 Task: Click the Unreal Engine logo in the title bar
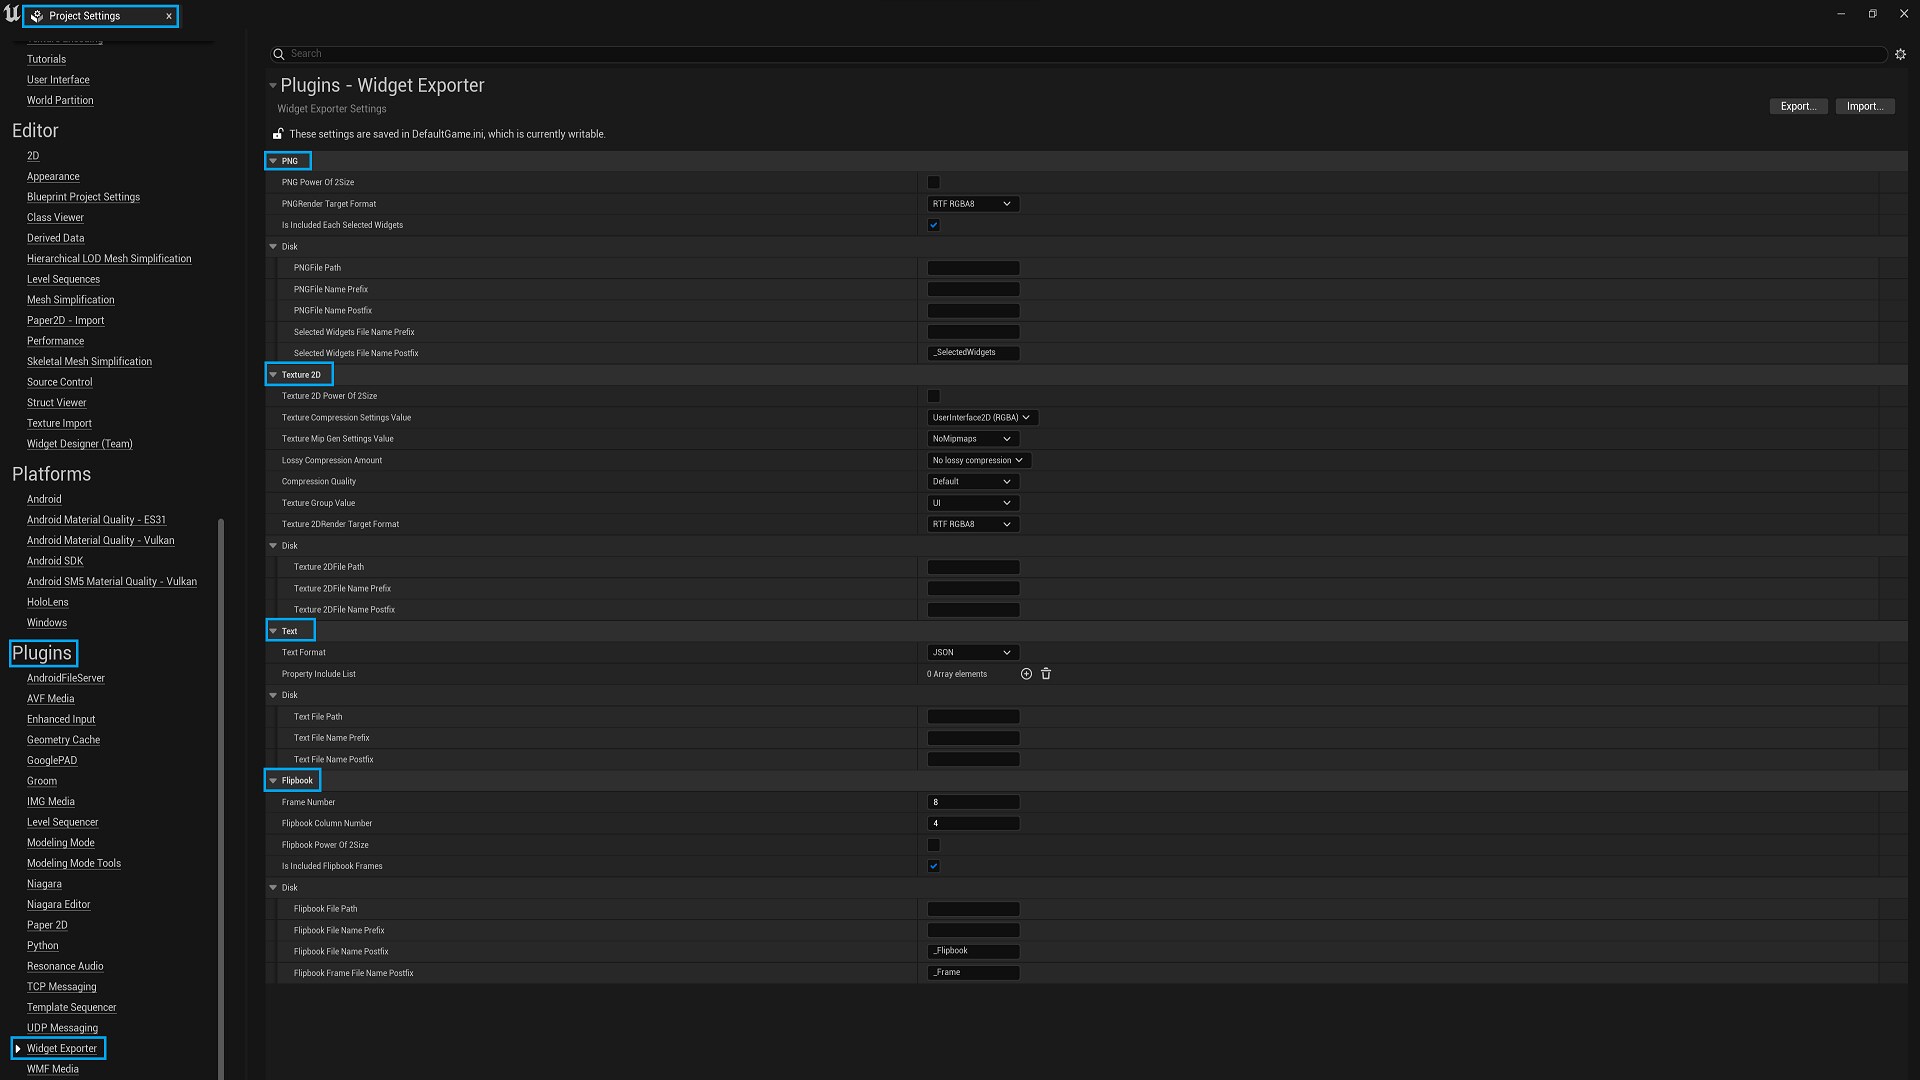(11, 14)
